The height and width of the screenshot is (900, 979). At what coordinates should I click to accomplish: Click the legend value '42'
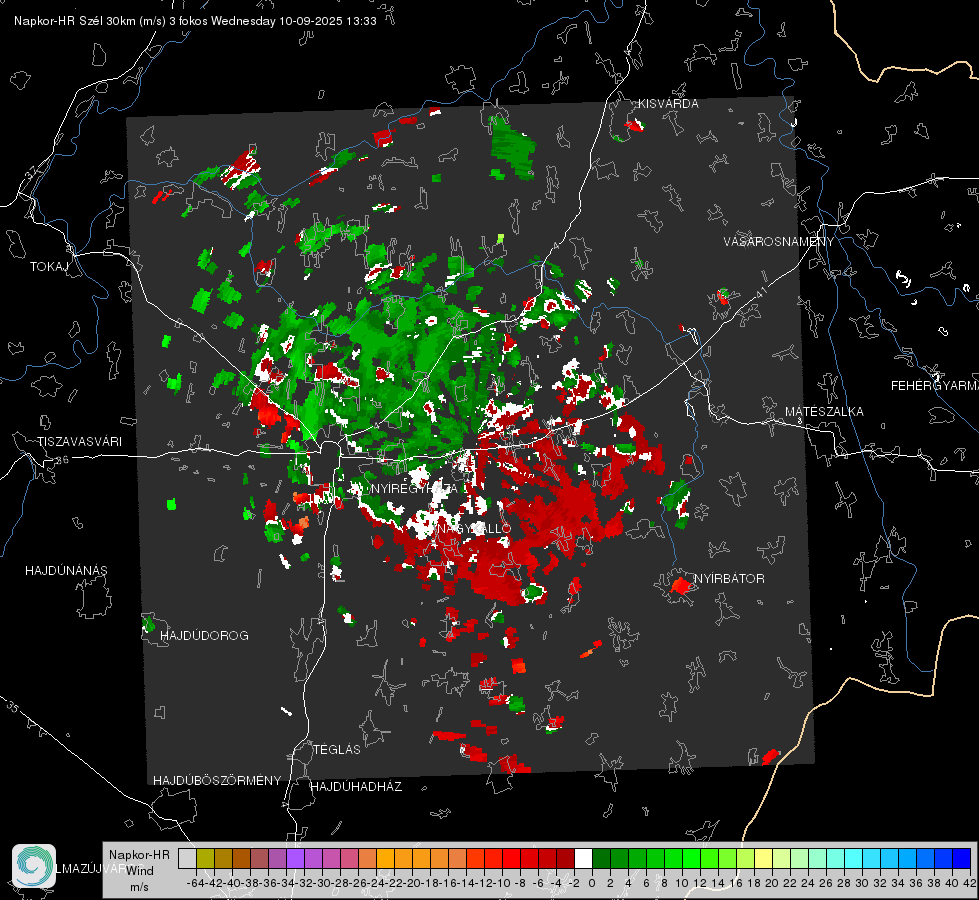(970, 883)
